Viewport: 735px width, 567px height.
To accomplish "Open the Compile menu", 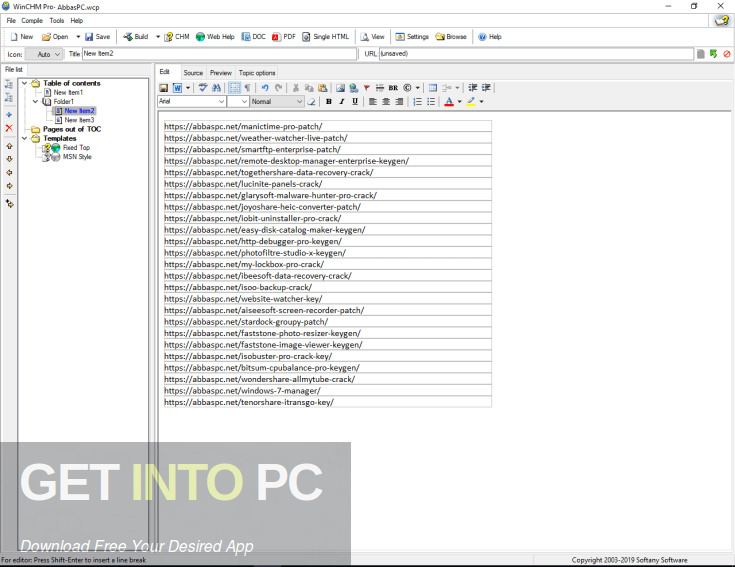I will click(x=32, y=21).
